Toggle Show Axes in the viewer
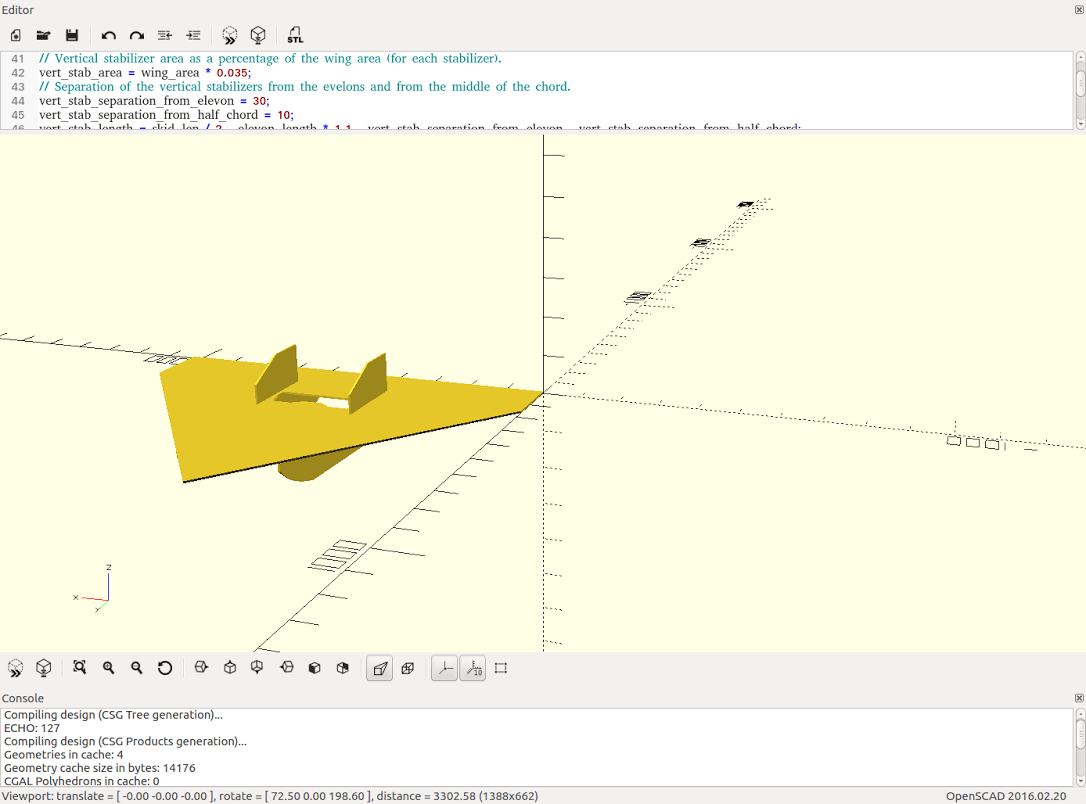The image size is (1086, 804). (x=445, y=668)
